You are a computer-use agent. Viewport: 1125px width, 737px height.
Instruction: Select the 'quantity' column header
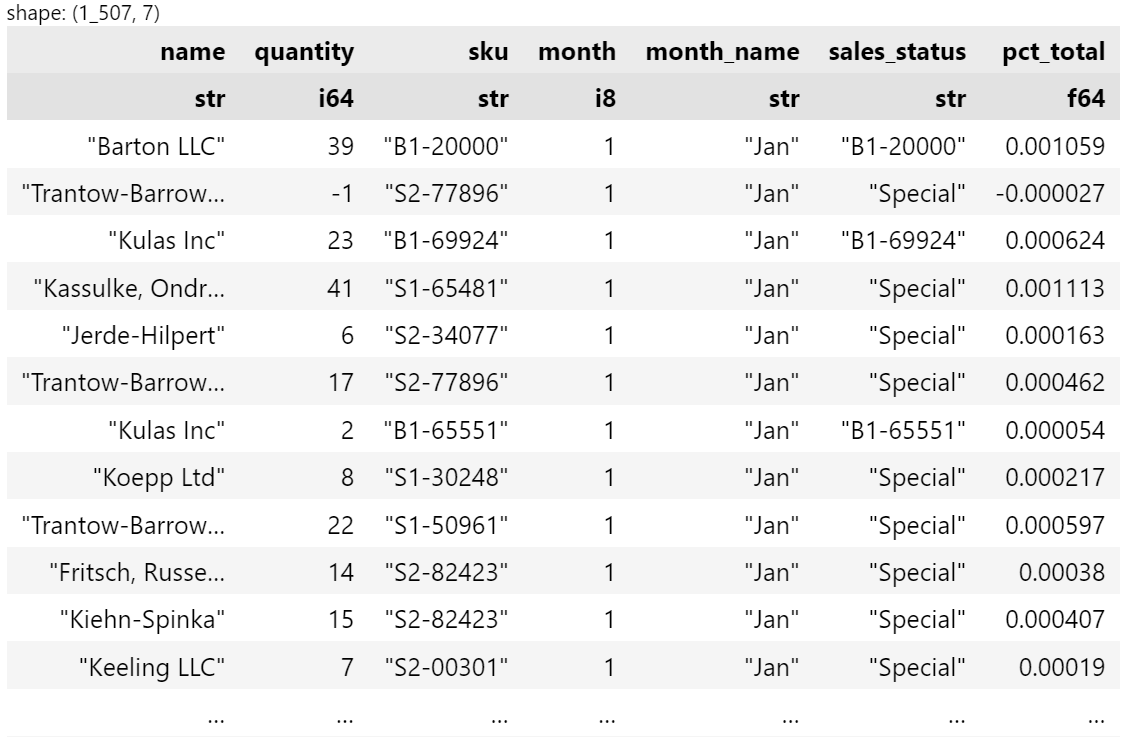(304, 52)
